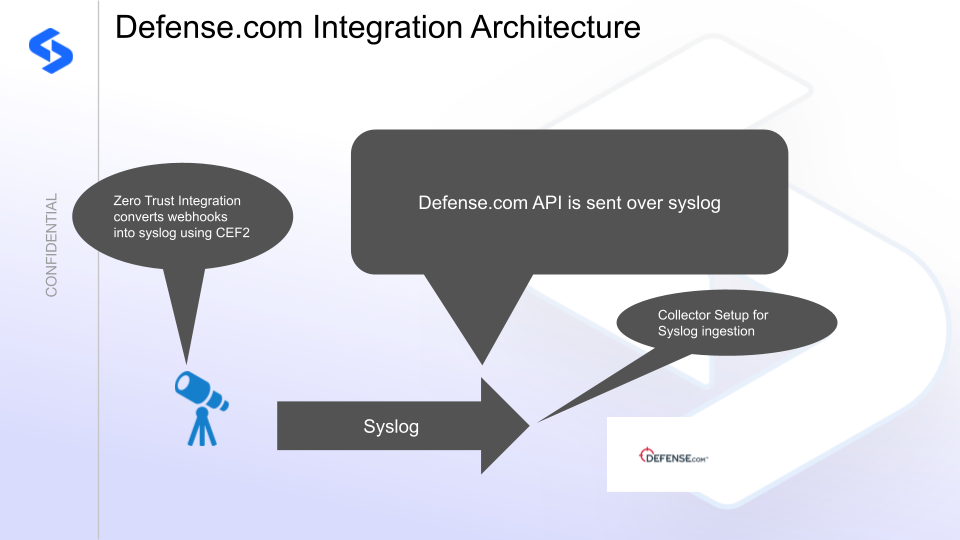Click the pointer tail of Zero Trust callout

(181, 320)
